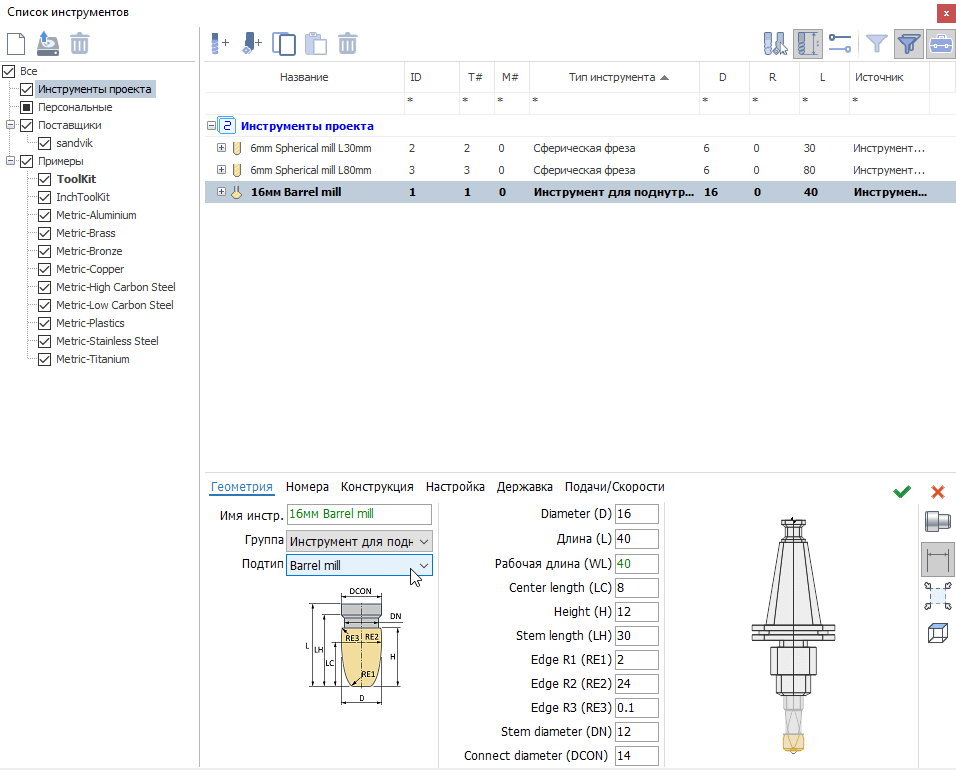The height and width of the screenshot is (770, 956).
Task: Toggle the dimension lines preview icon
Action: point(937,559)
